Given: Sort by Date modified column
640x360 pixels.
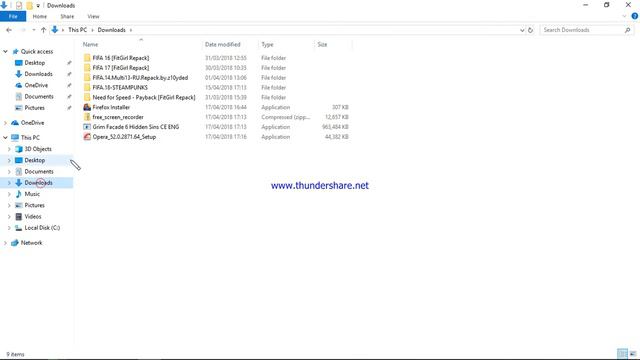Looking at the screenshot, I should (222, 44).
